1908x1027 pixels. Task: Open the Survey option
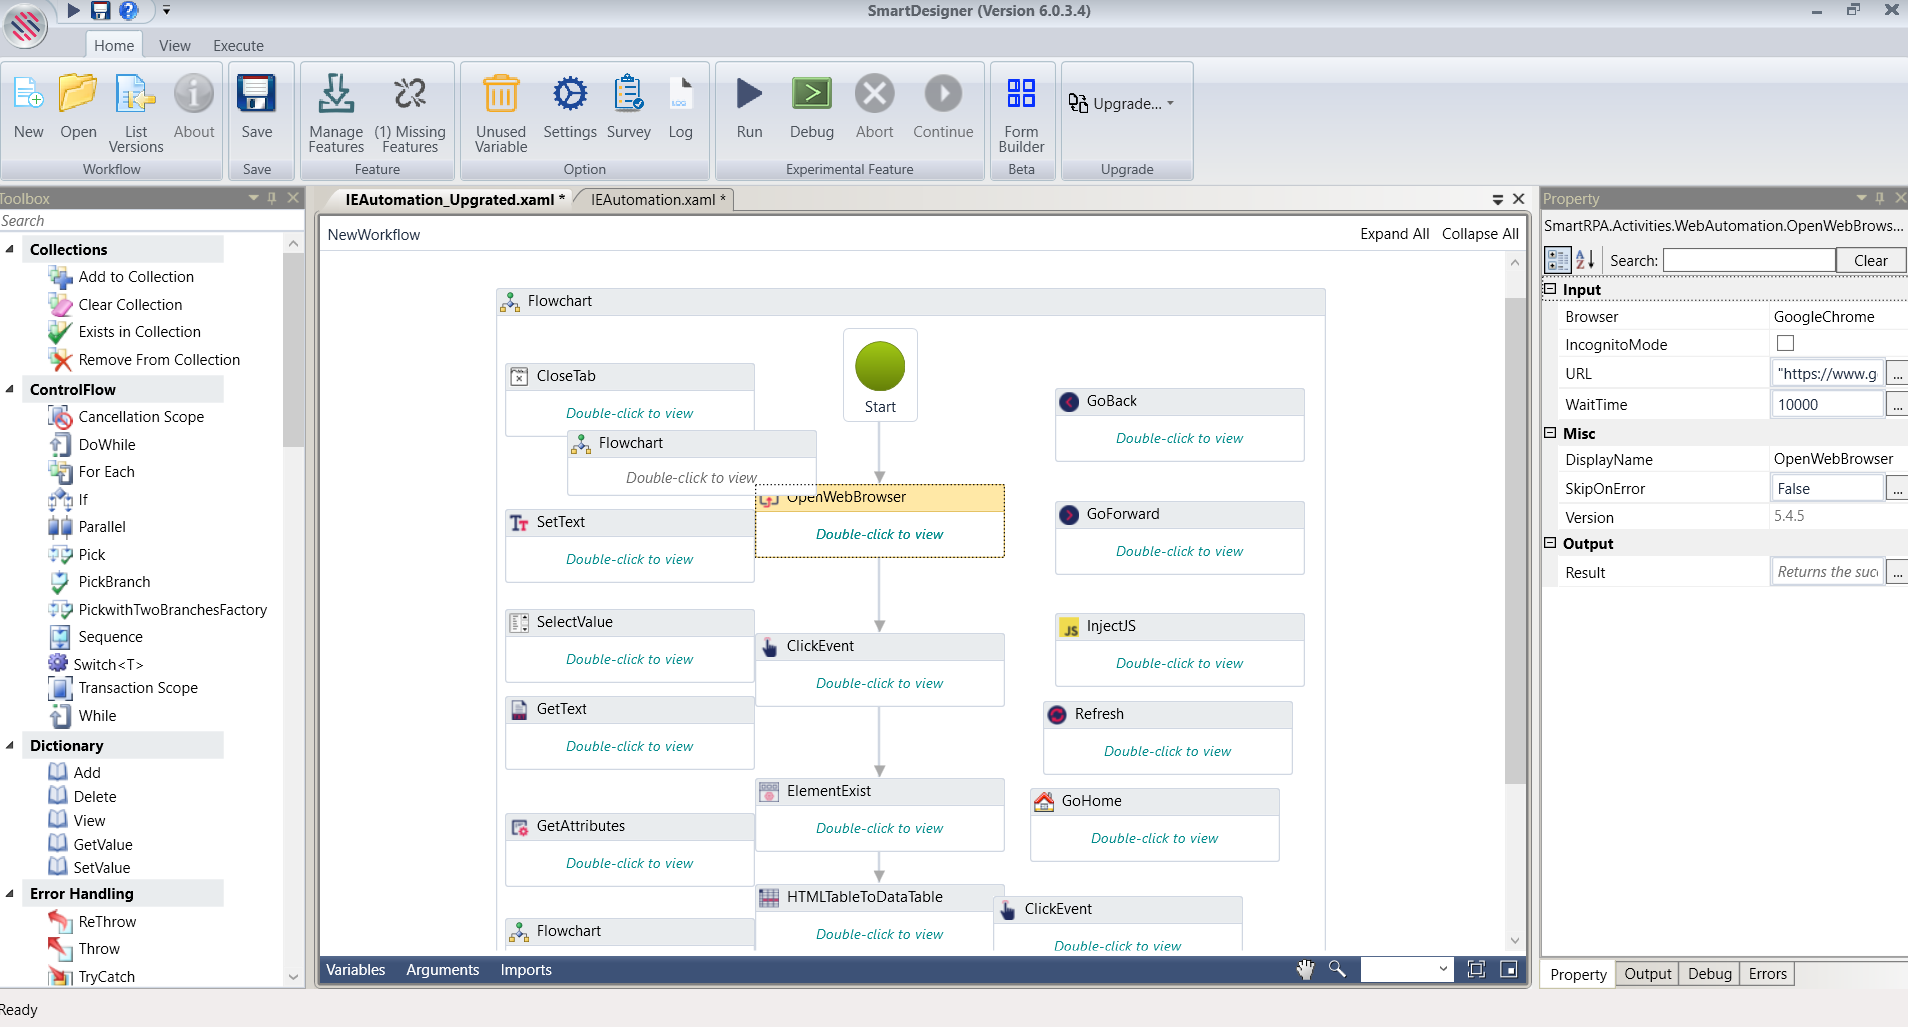pos(628,95)
